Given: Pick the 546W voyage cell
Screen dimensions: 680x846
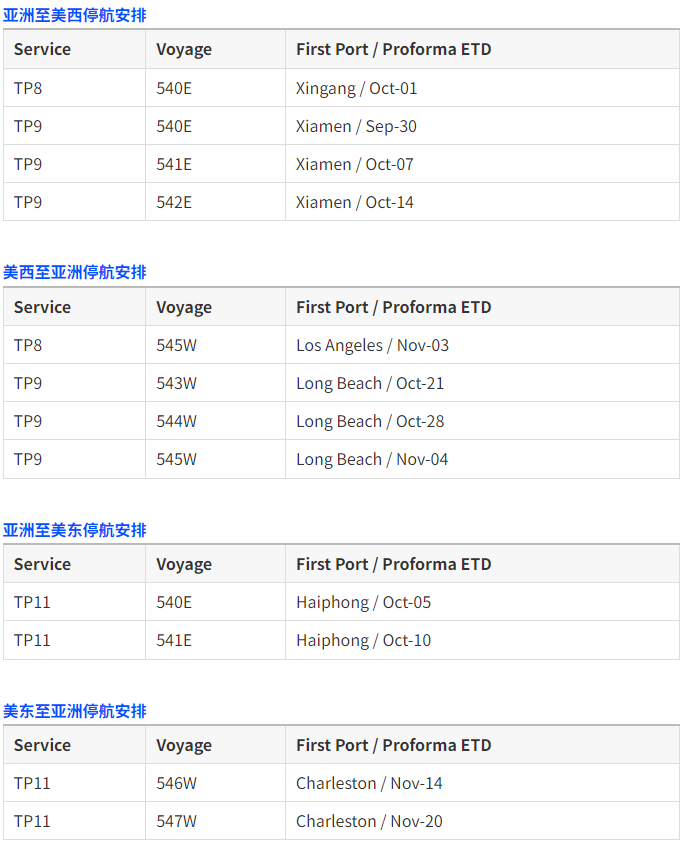Looking at the screenshot, I should [x=176, y=783].
